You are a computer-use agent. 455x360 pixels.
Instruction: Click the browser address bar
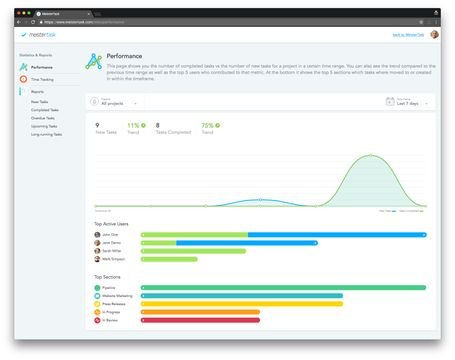230,22
